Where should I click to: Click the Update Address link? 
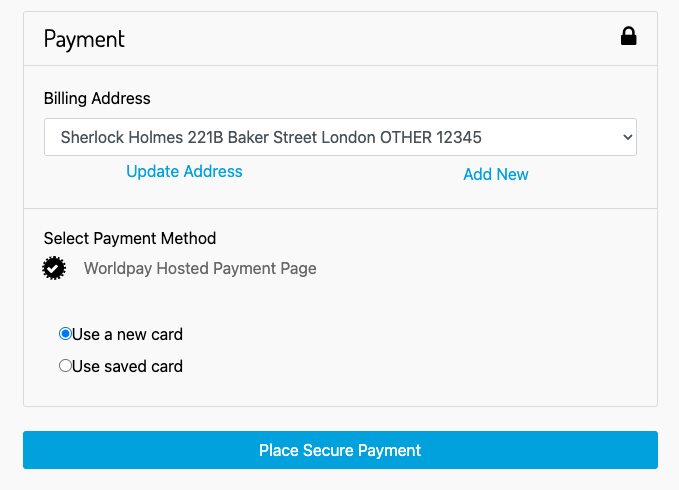(x=184, y=171)
